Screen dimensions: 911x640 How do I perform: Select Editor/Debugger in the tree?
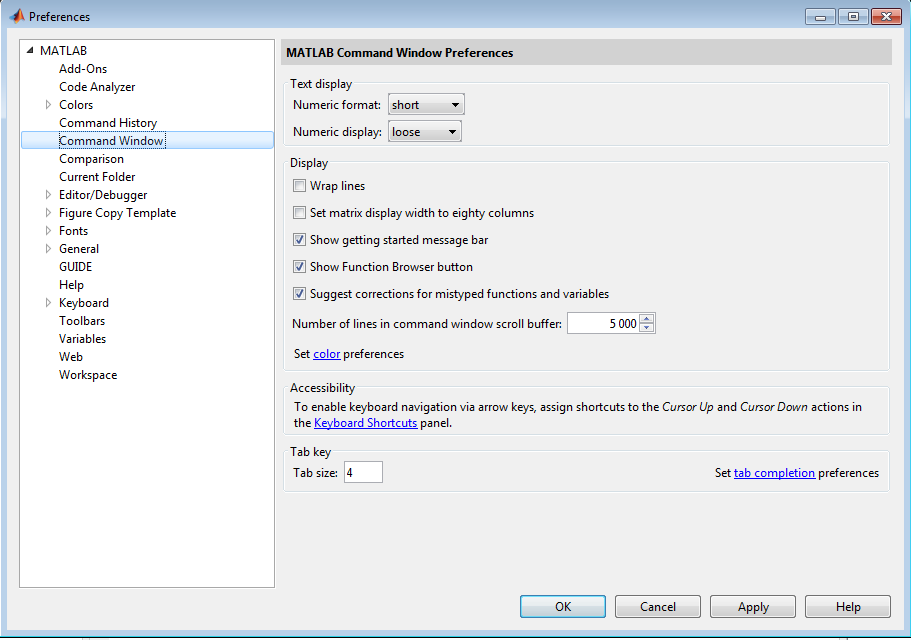(x=103, y=195)
